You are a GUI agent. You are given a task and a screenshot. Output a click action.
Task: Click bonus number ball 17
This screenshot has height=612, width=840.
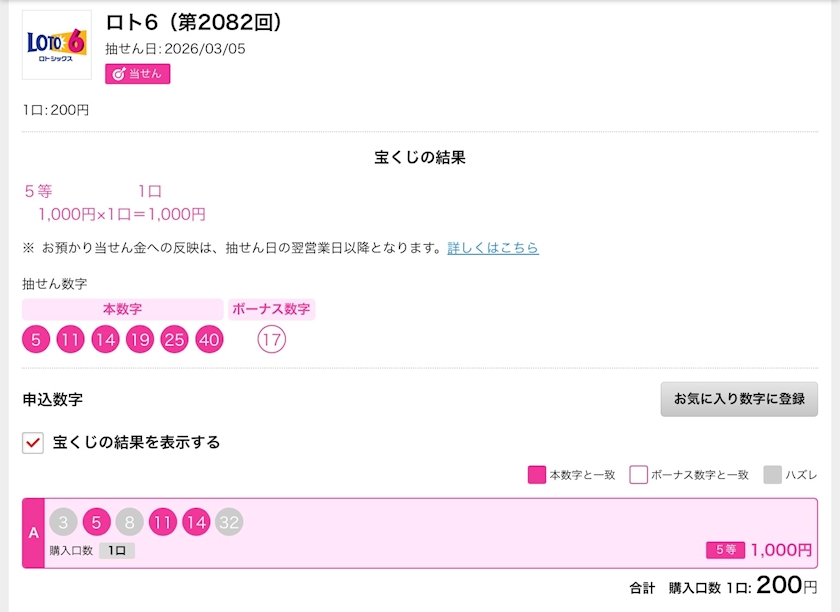point(271,340)
